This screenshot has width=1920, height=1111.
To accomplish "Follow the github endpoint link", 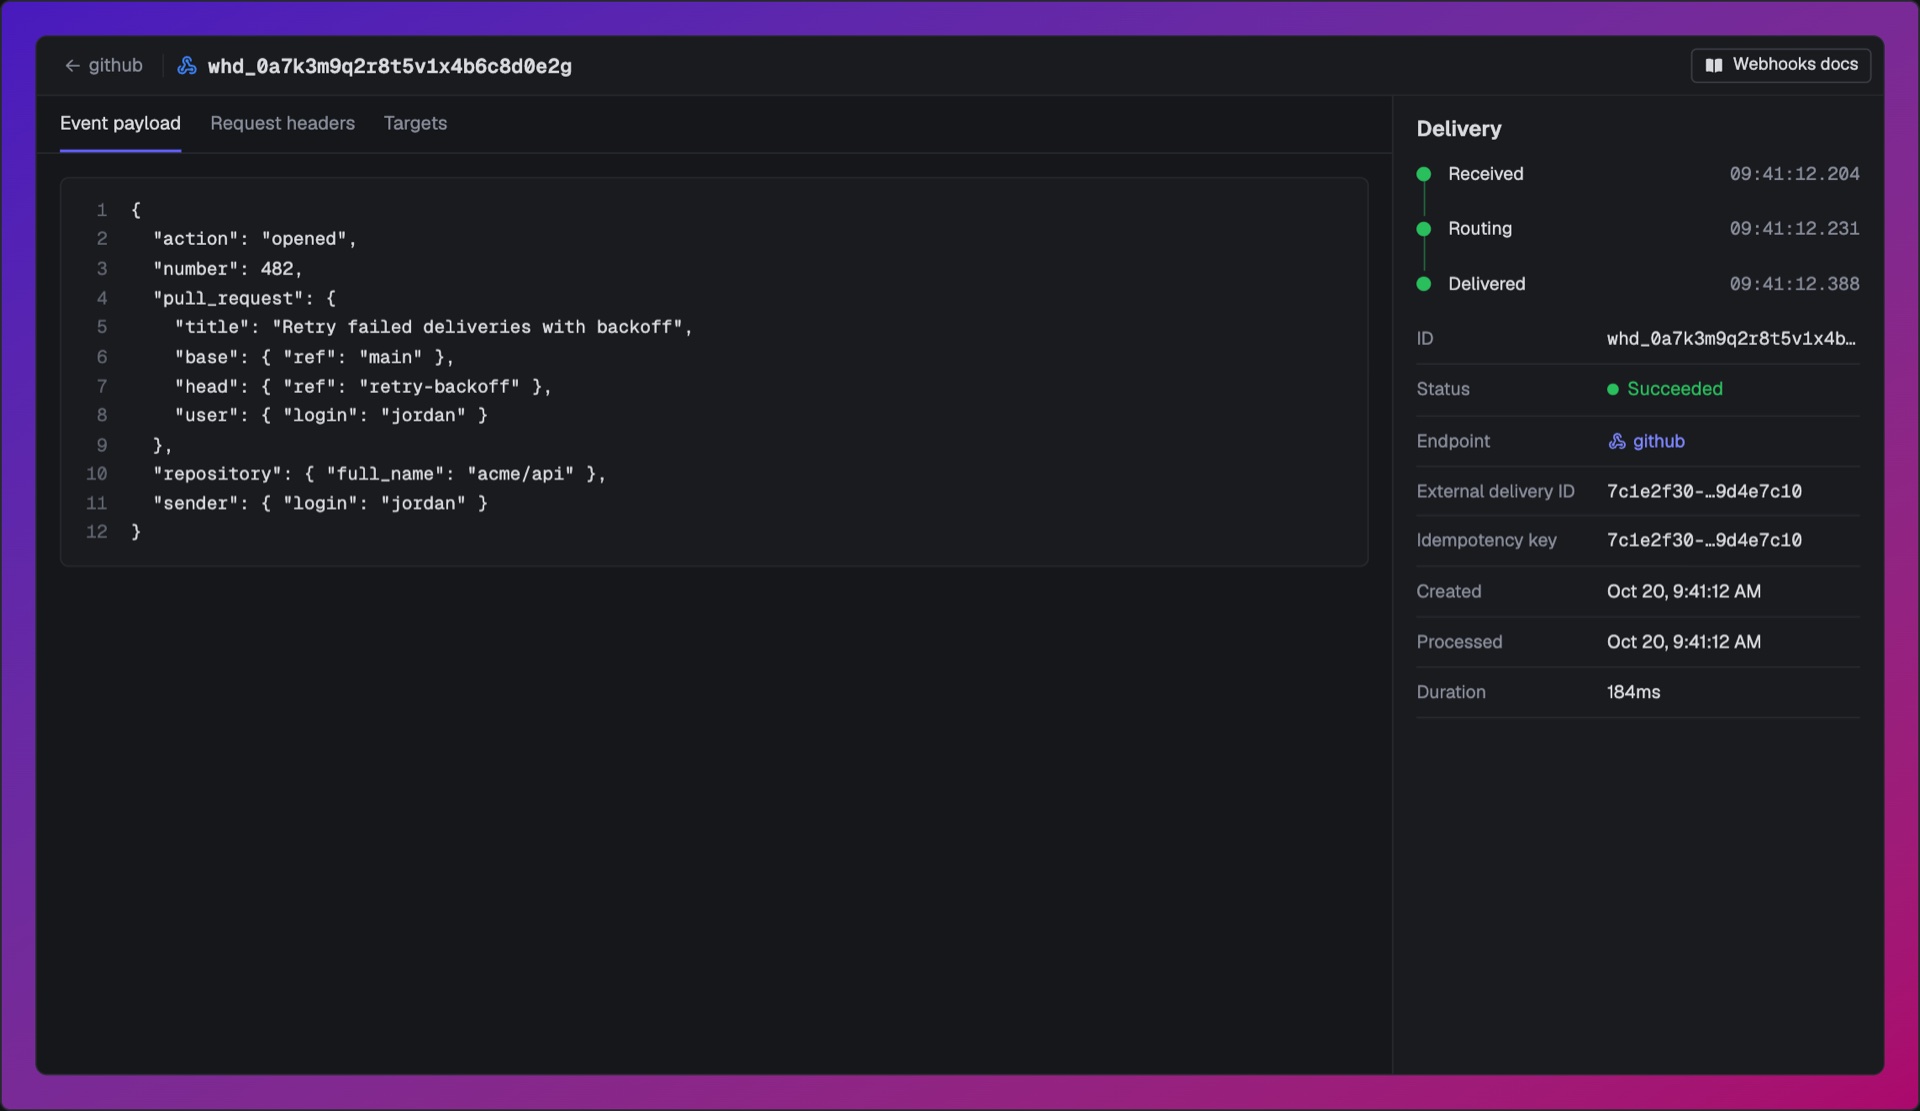I will tap(1659, 441).
